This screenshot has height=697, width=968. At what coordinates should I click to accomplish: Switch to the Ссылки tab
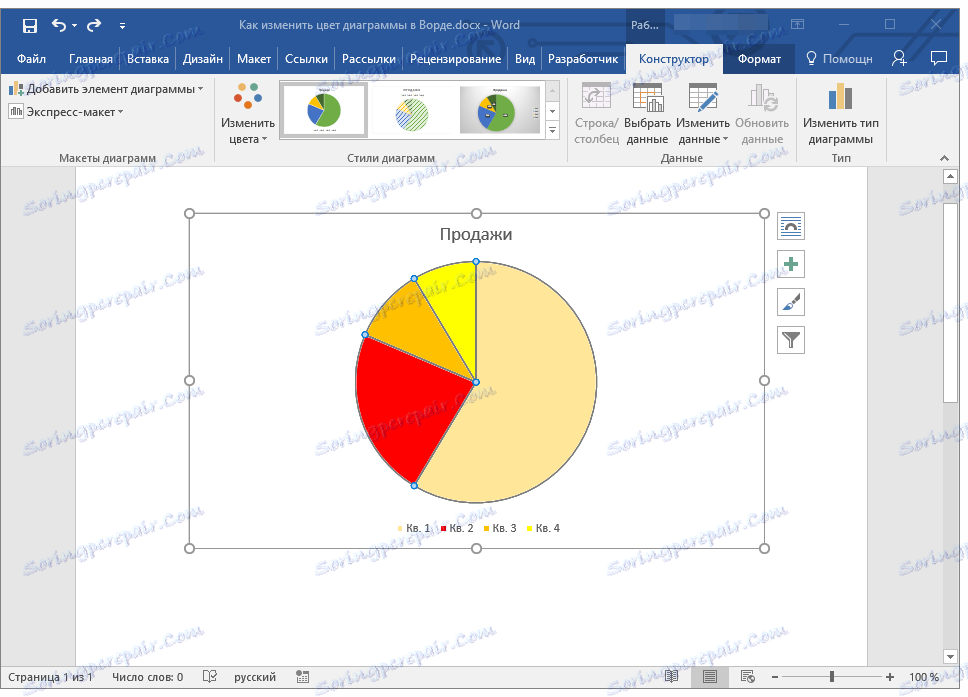click(306, 59)
